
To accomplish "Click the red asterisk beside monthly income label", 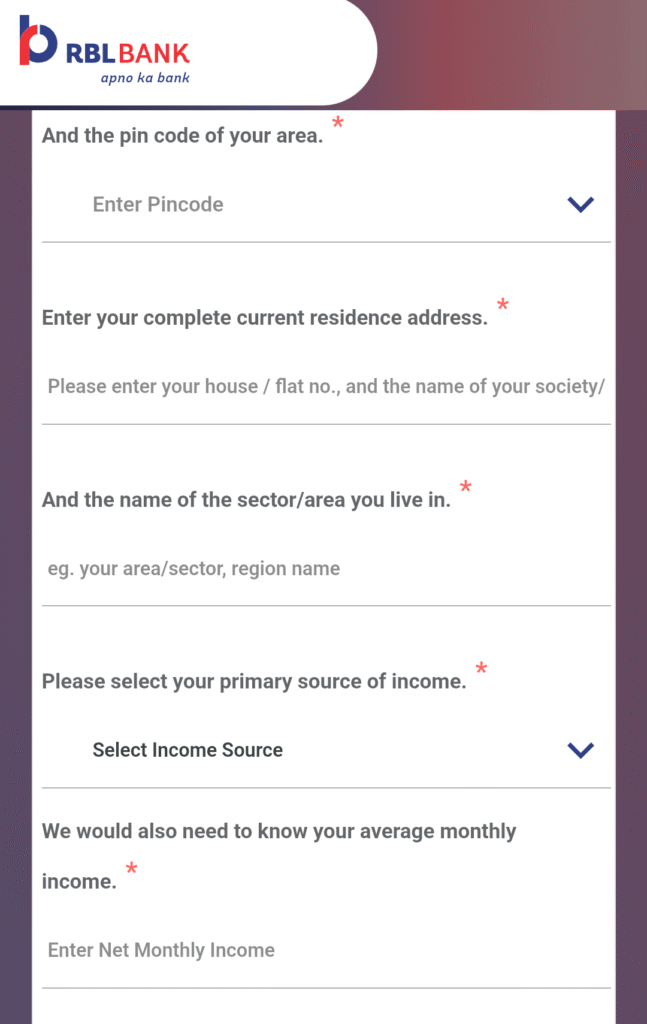I will pos(131,869).
